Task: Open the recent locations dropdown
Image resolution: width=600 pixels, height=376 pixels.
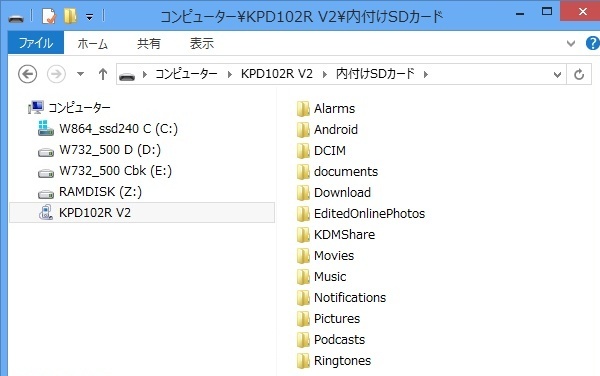Action: click(x=80, y=74)
